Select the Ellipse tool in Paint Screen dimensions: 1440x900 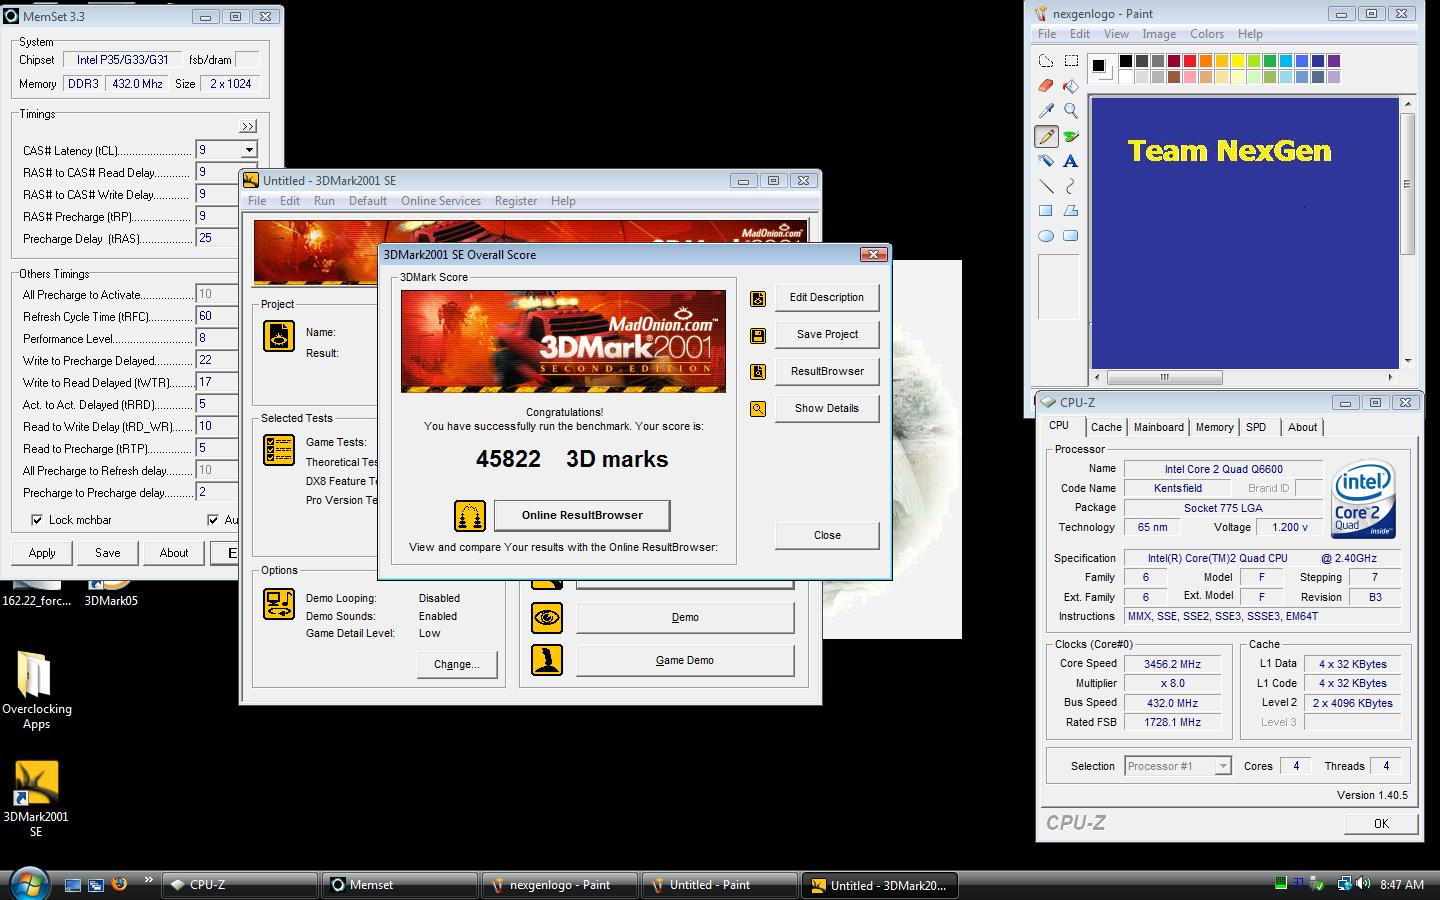1046,236
